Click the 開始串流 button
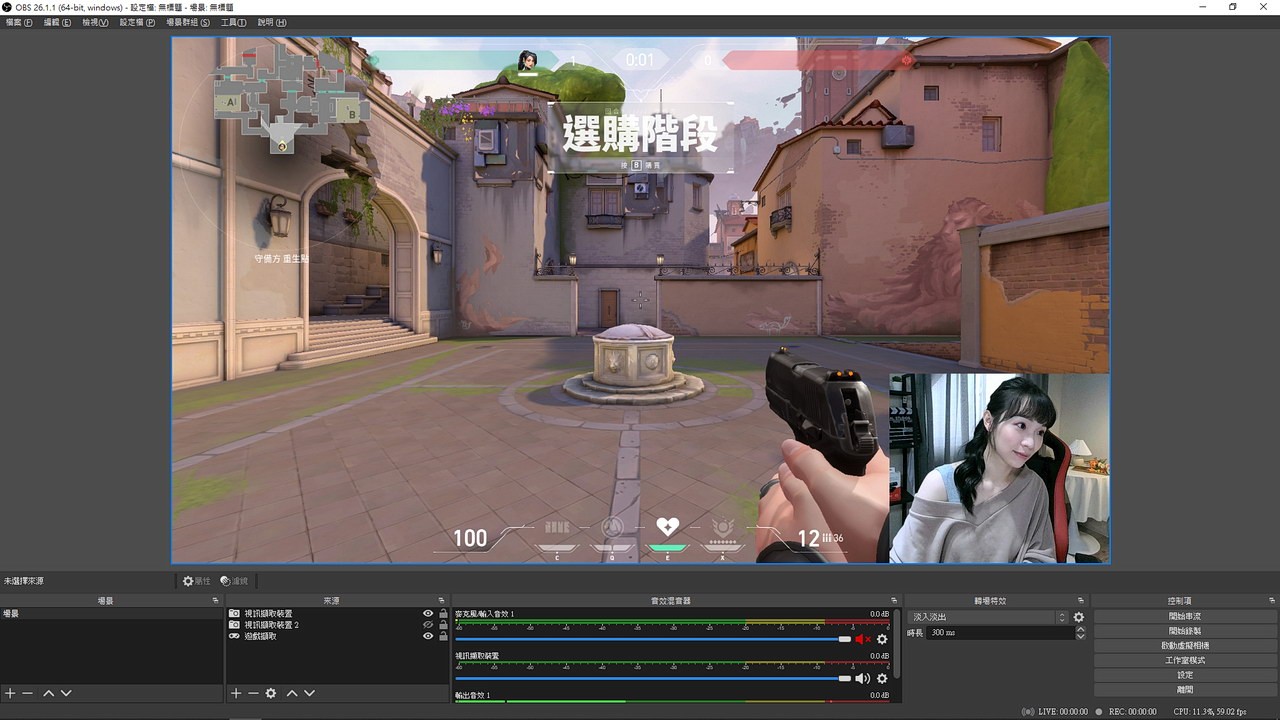Viewport: 1280px width, 720px height. click(x=1184, y=617)
